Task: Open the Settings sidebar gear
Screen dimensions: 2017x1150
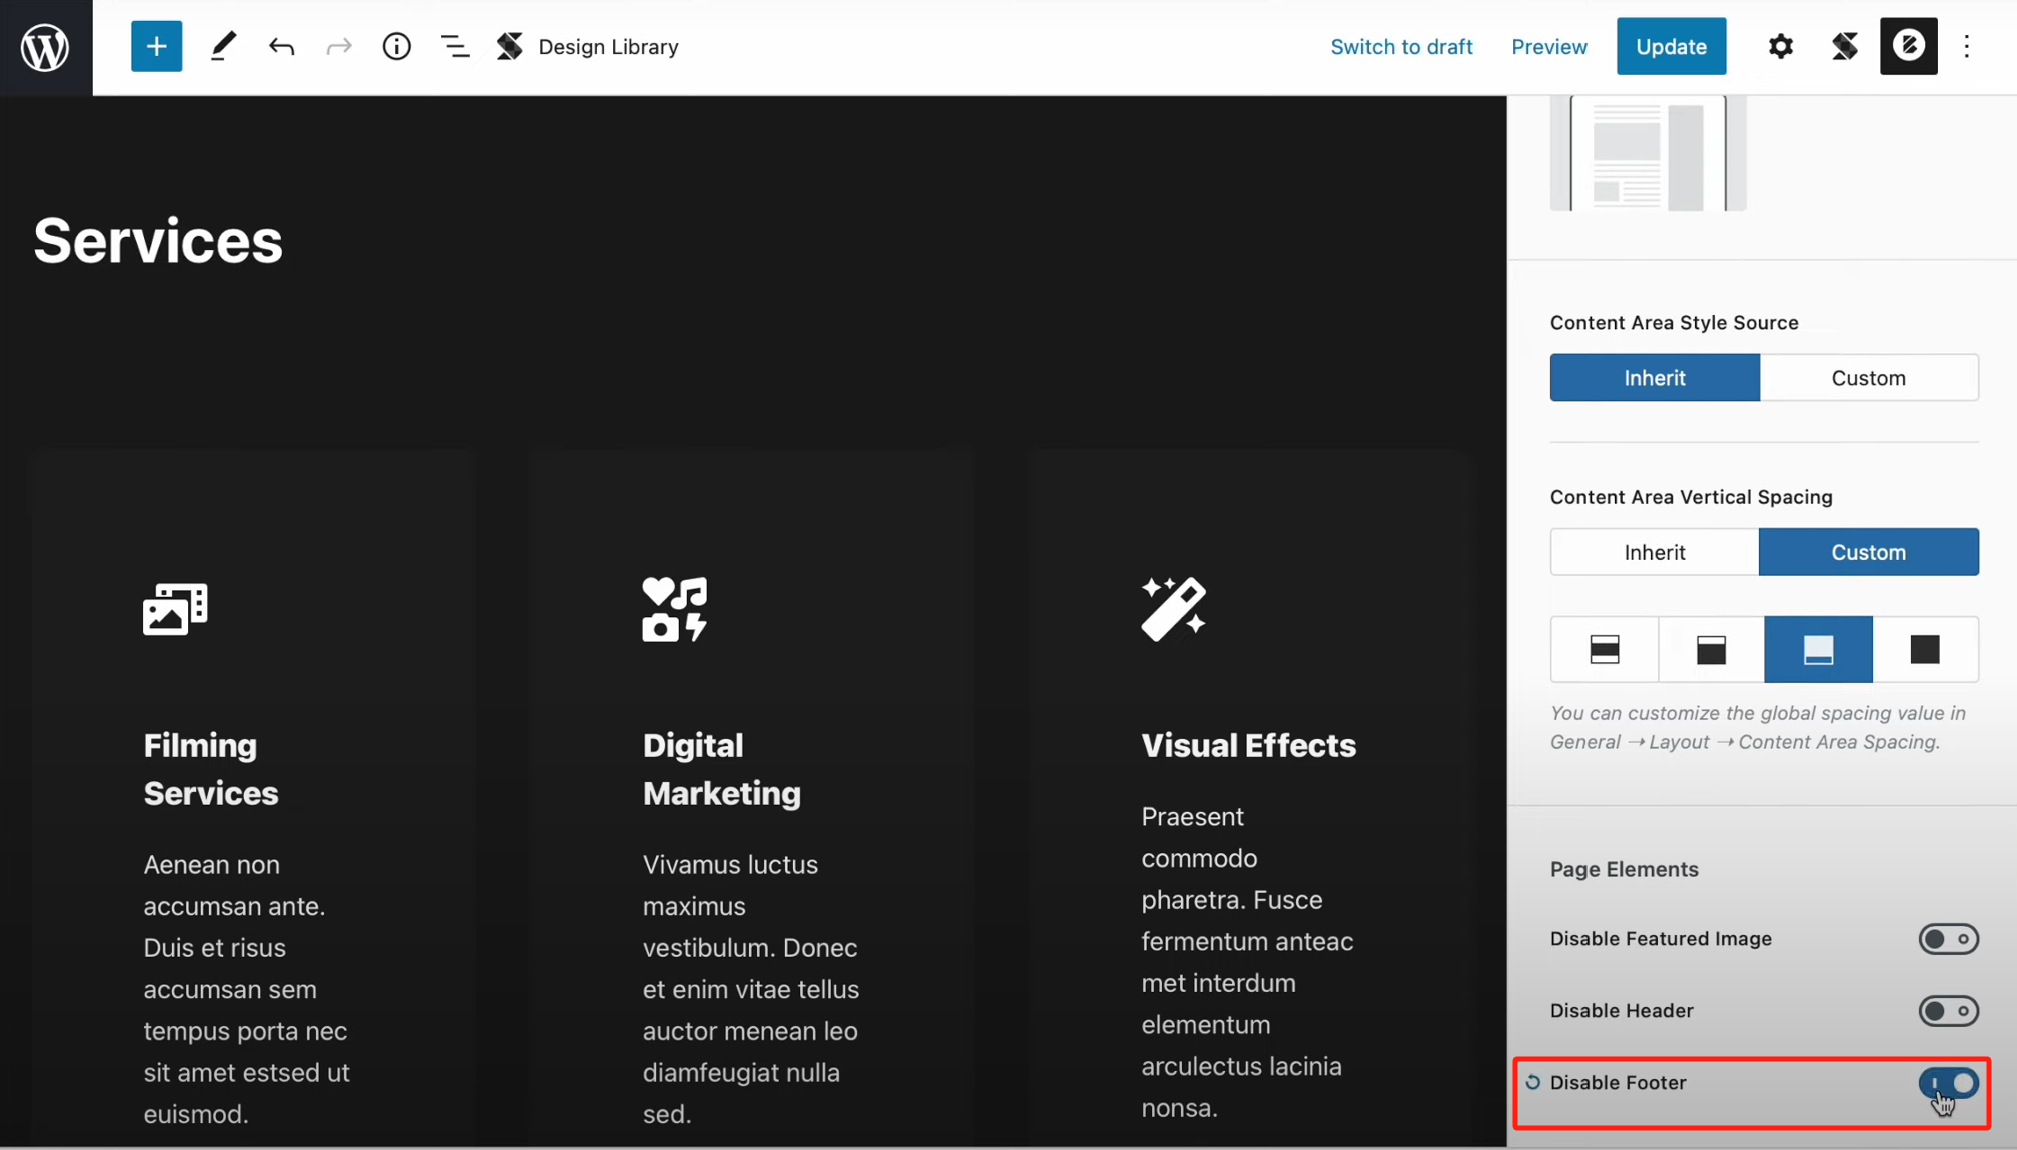Action: pos(1781,46)
